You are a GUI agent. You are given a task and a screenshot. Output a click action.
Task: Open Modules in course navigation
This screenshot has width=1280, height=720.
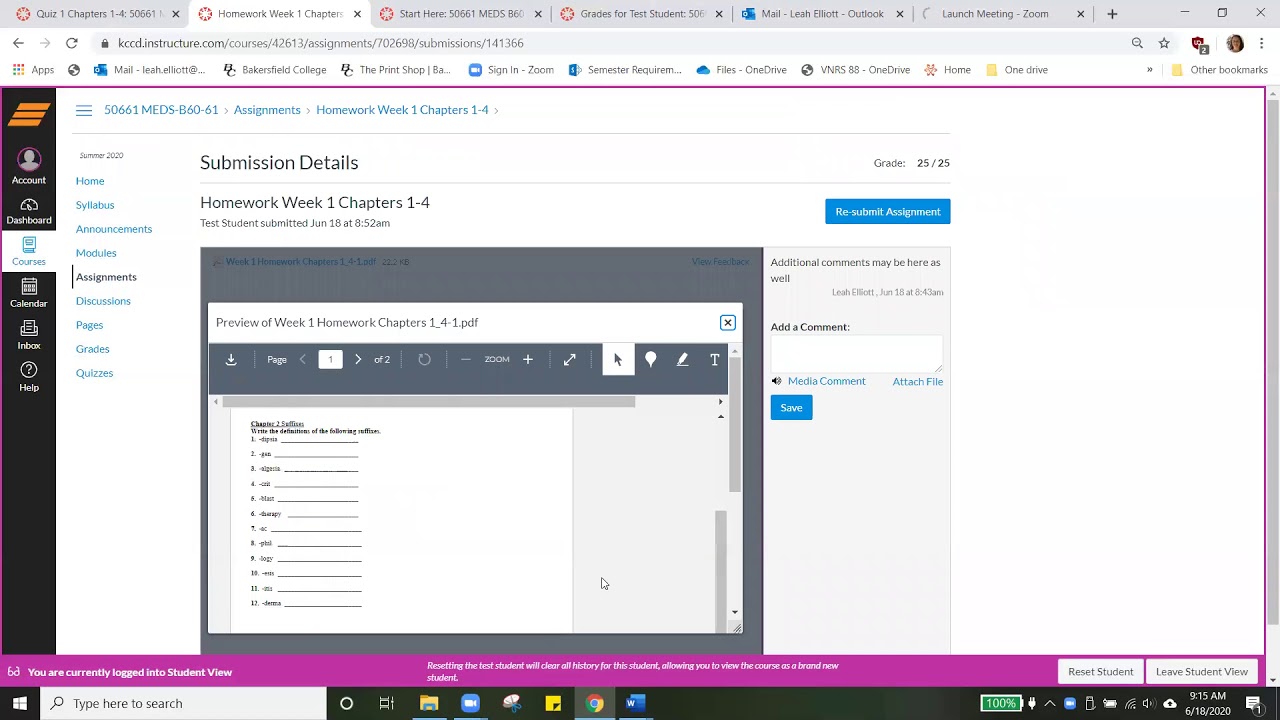click(x=96, y=253)
